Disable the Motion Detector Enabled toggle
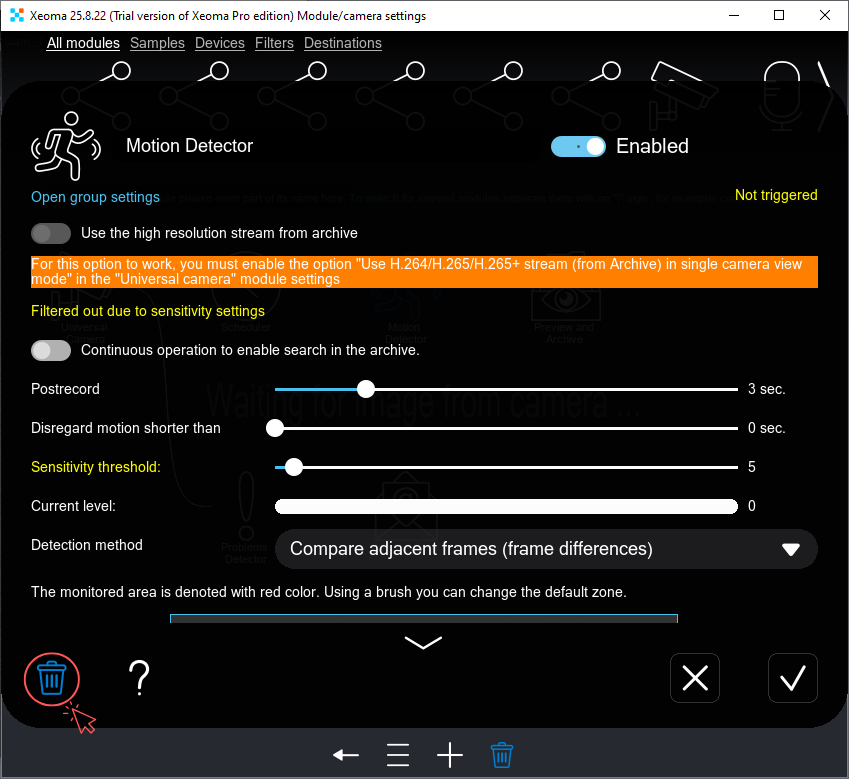This screenshot has height=779, width=849. 578,146
